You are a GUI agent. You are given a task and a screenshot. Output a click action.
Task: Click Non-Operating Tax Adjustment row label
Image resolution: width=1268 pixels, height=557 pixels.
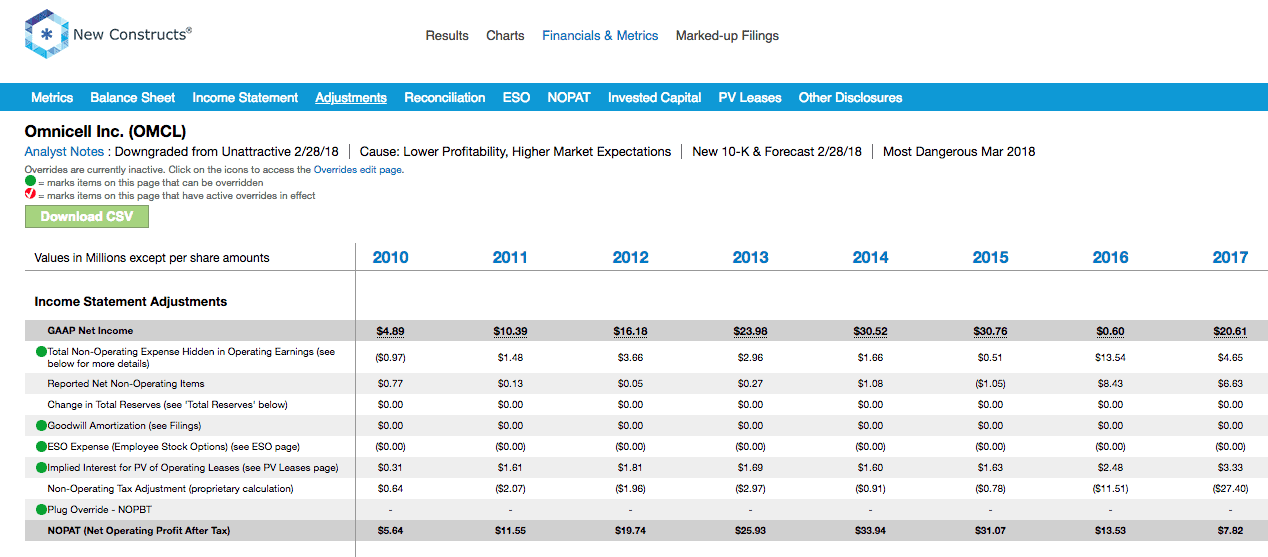[171, 489]
